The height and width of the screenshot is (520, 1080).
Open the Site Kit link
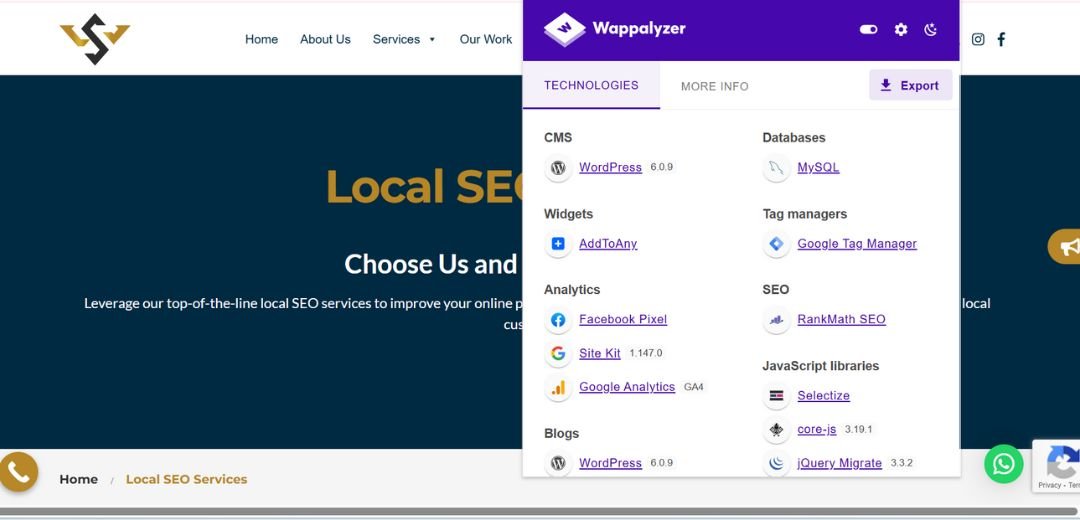pyautogui.click(x=600, y=353)
